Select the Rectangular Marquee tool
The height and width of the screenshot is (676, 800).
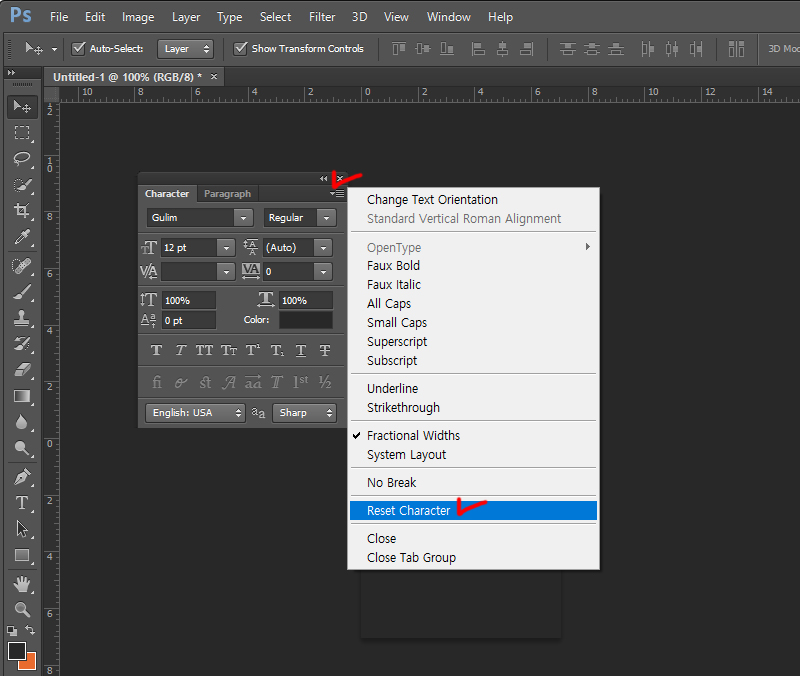pos(22,133)
